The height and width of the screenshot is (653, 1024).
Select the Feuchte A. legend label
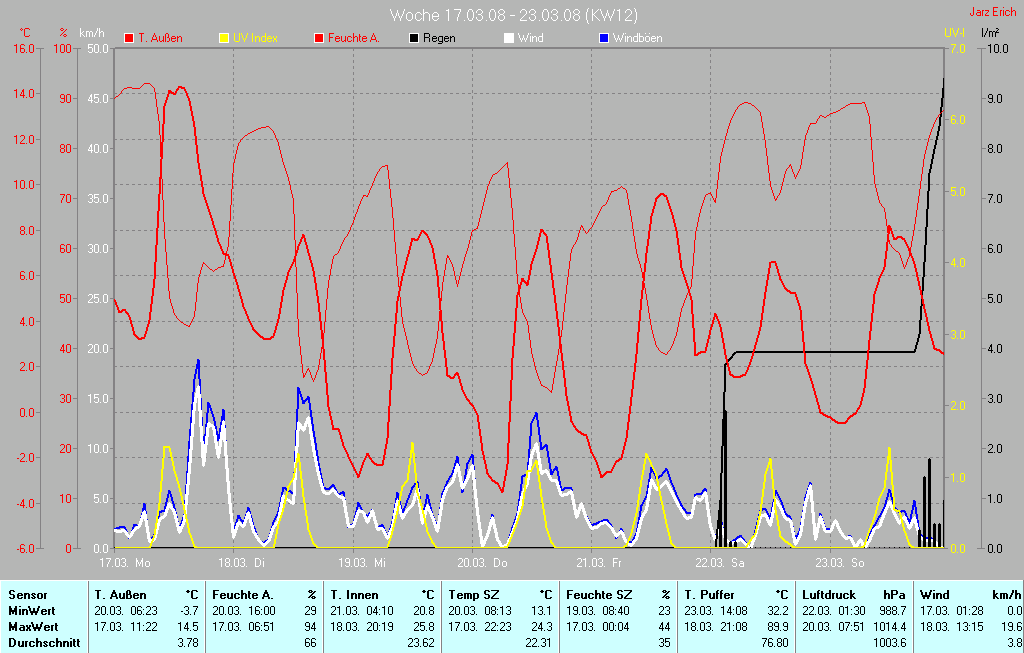353,39
